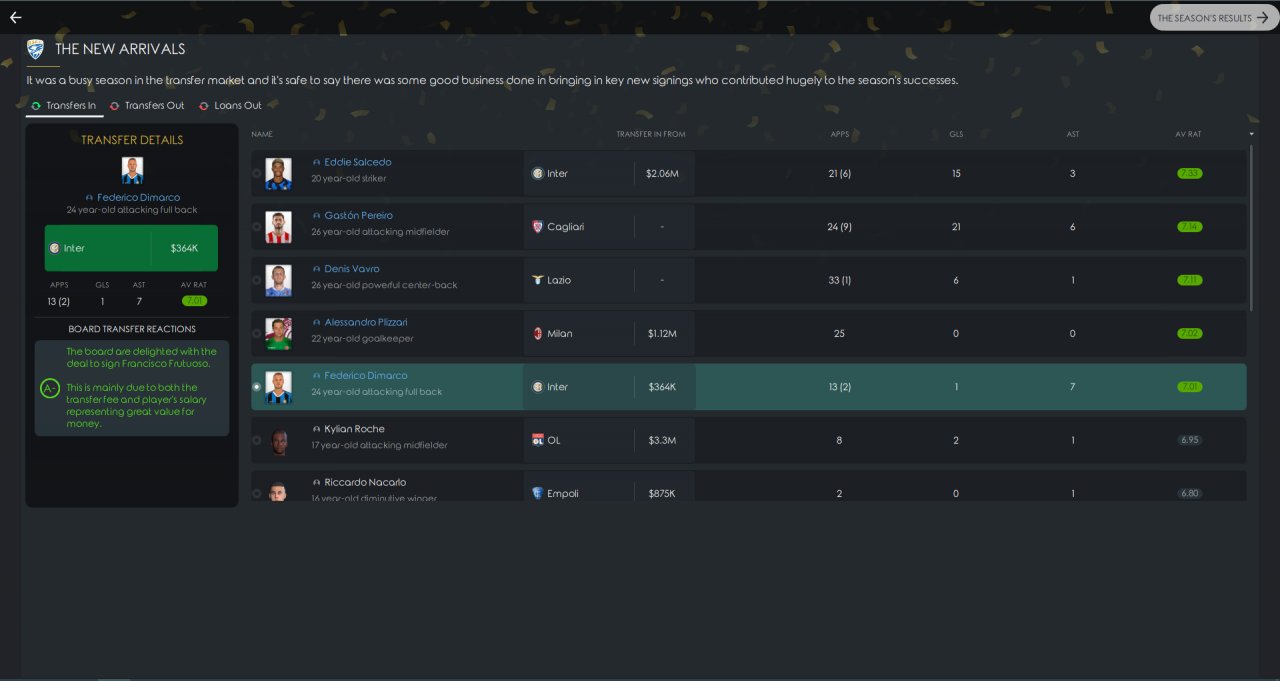Open Federico Dimarco link in the table
The width and height of the screenshot is (1280, 681).
coord(365,376)
